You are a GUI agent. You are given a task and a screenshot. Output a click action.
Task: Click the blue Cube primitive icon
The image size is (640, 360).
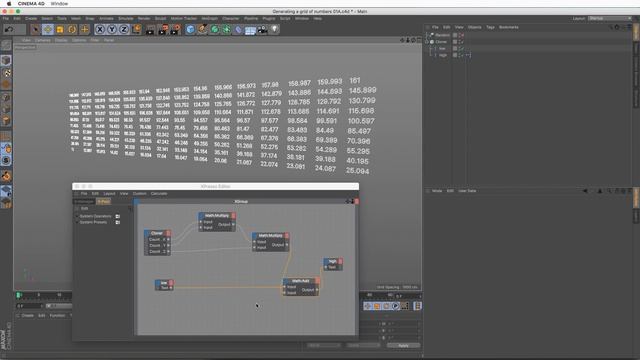point(190,29)
